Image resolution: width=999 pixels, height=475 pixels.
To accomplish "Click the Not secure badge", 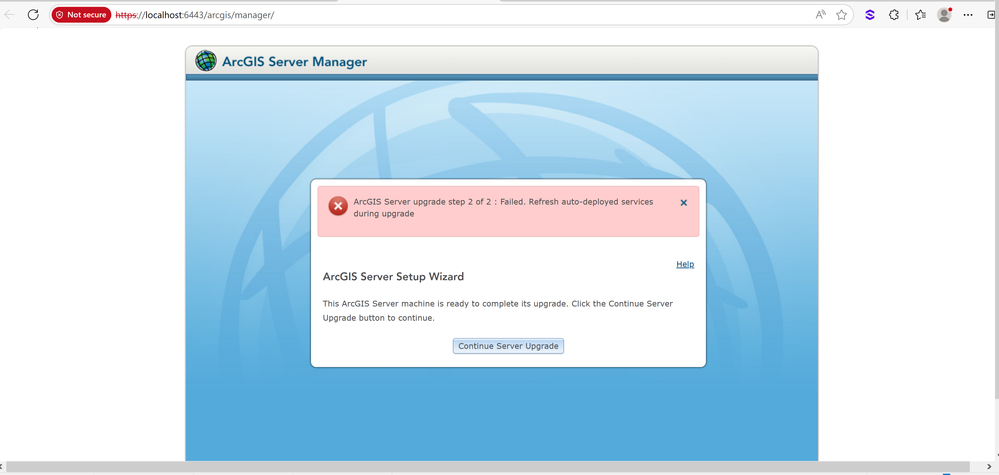I will pos(81,15).
